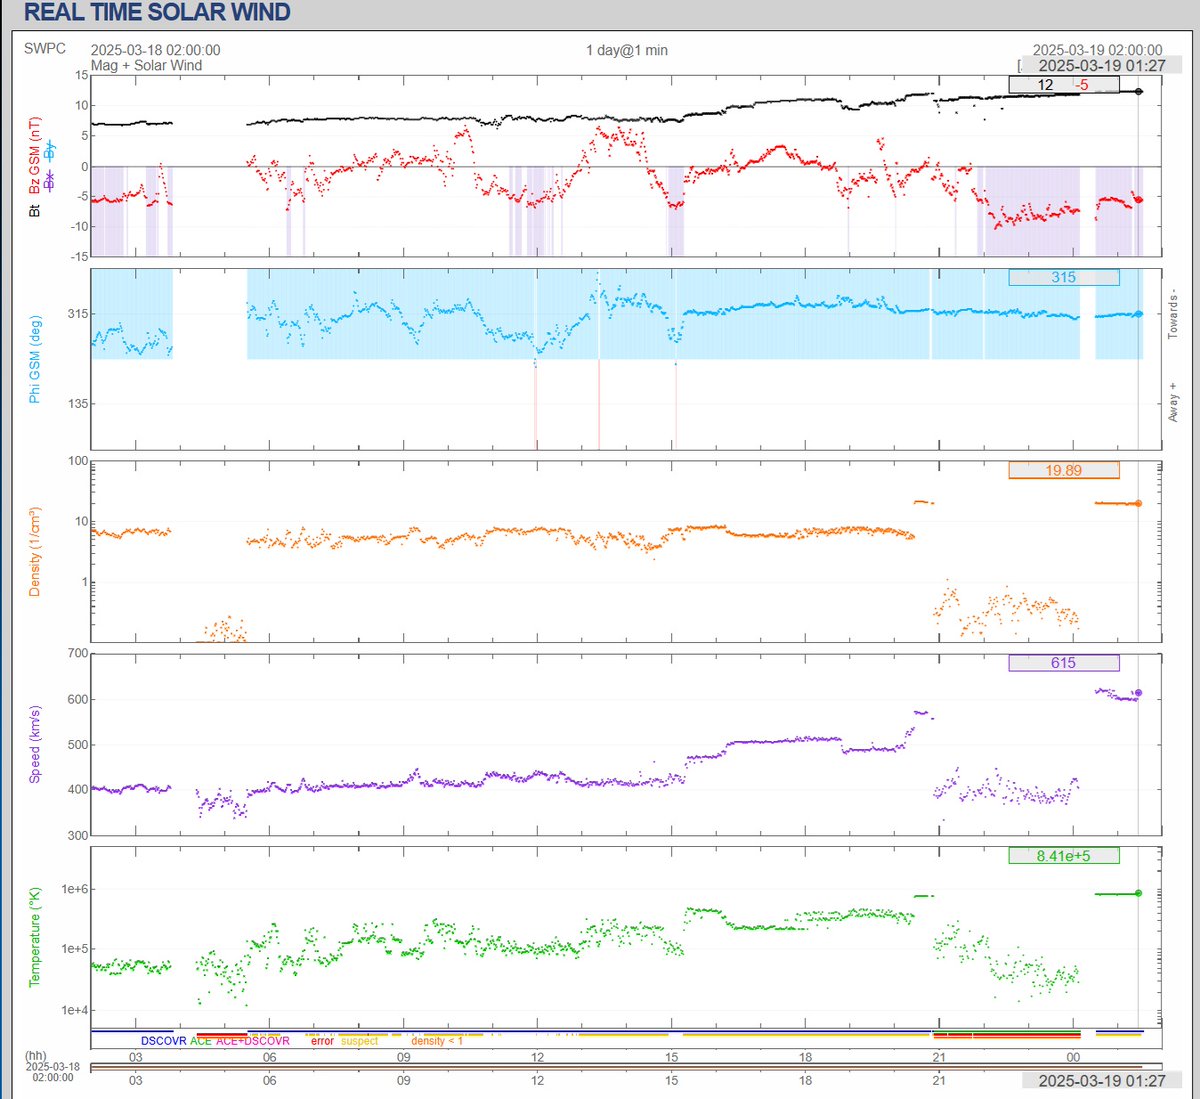Click the red 'error' legend entry
1200x1099 pixels.
tap(322, 1041)
